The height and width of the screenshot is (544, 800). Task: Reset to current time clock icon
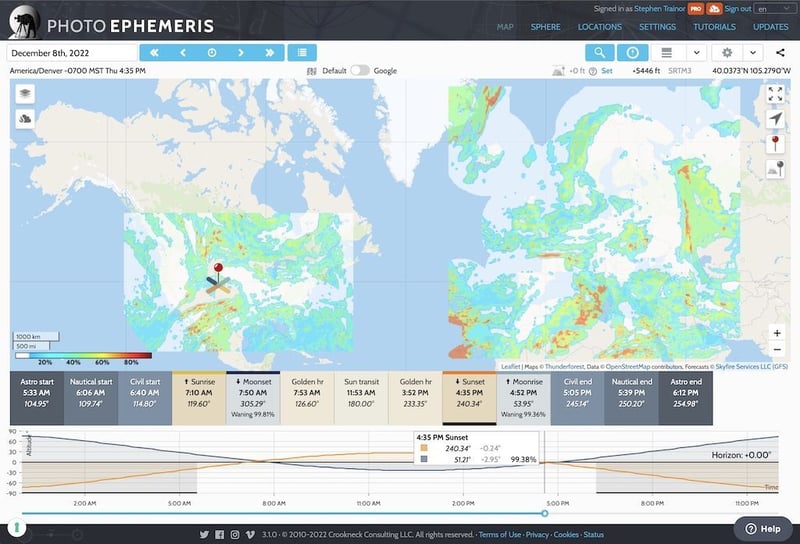tap(212, 53)
